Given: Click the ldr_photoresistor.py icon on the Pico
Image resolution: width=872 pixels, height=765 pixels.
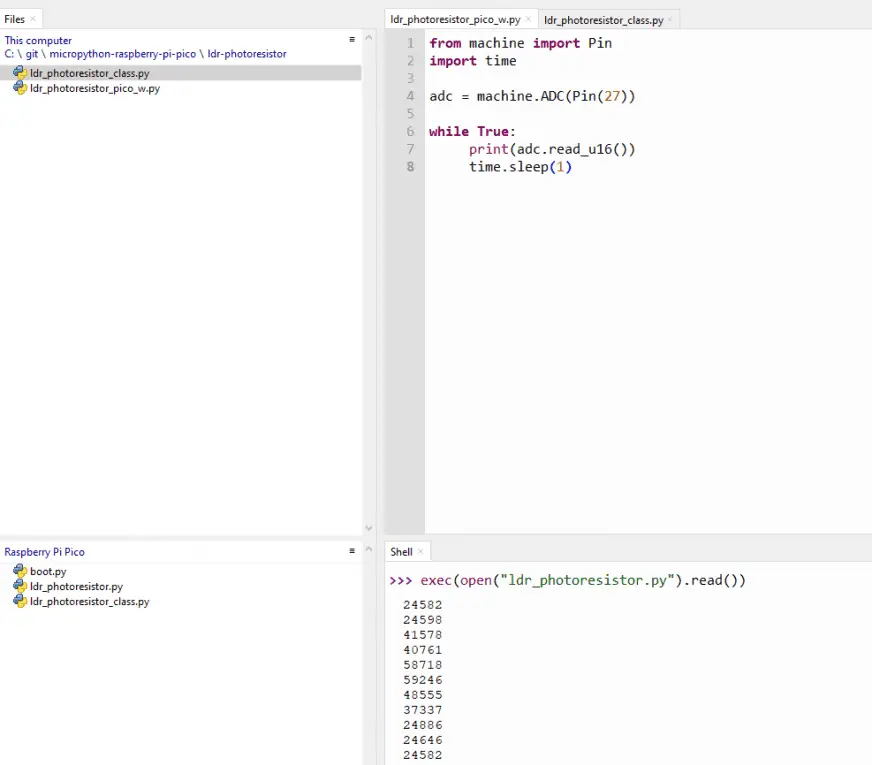Looking at the screenshot, I should (x=19, y=586).
